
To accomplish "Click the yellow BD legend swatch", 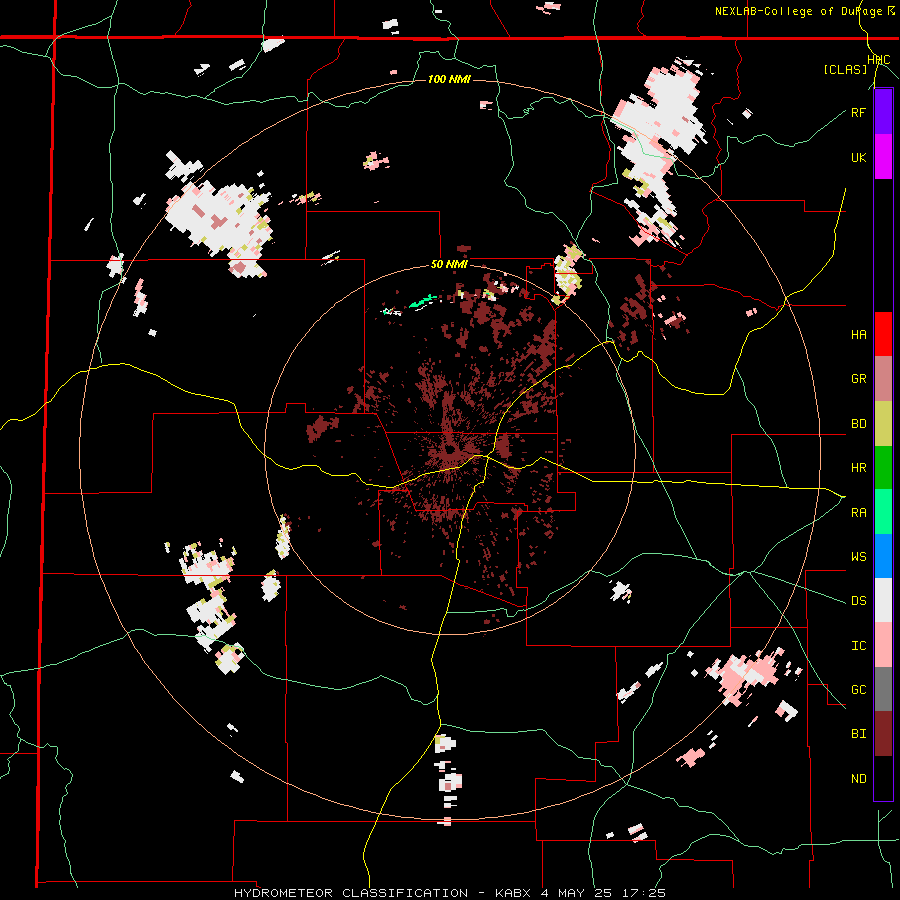I will click(x=883, y=423).
